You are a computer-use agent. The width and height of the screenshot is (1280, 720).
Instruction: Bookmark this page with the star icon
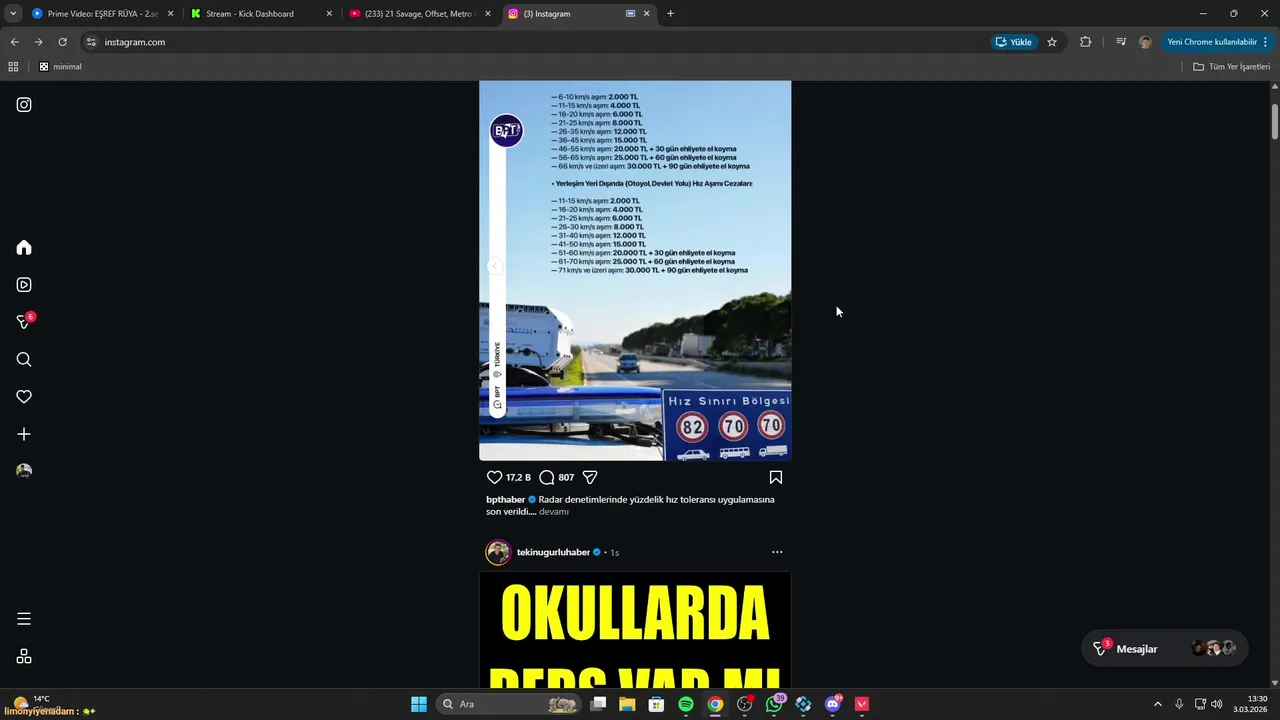pyautogui.click(x=1052, y=42)
